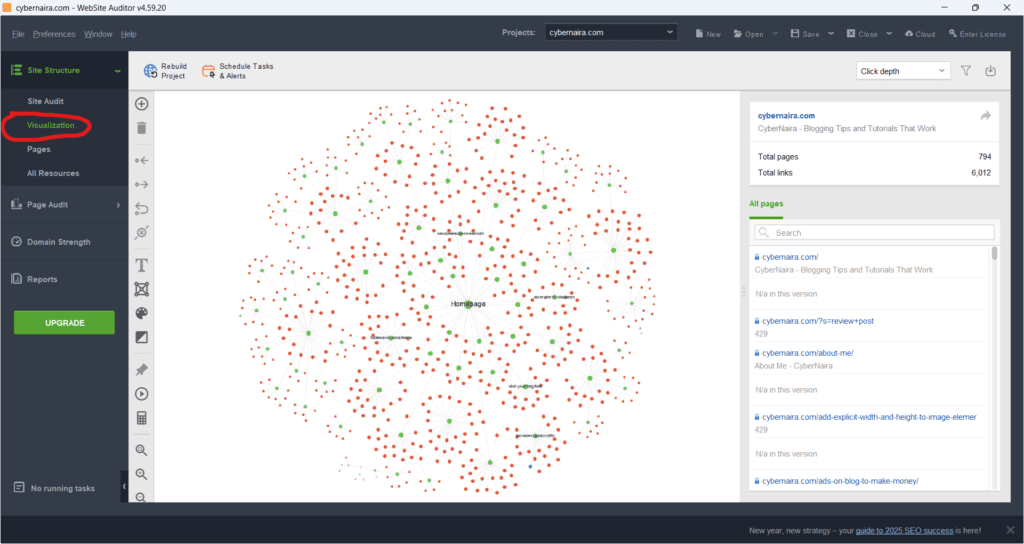Viewport: 1024px width, 544px height.
Task: Click Rebuild Project
Action: point(165,71)
